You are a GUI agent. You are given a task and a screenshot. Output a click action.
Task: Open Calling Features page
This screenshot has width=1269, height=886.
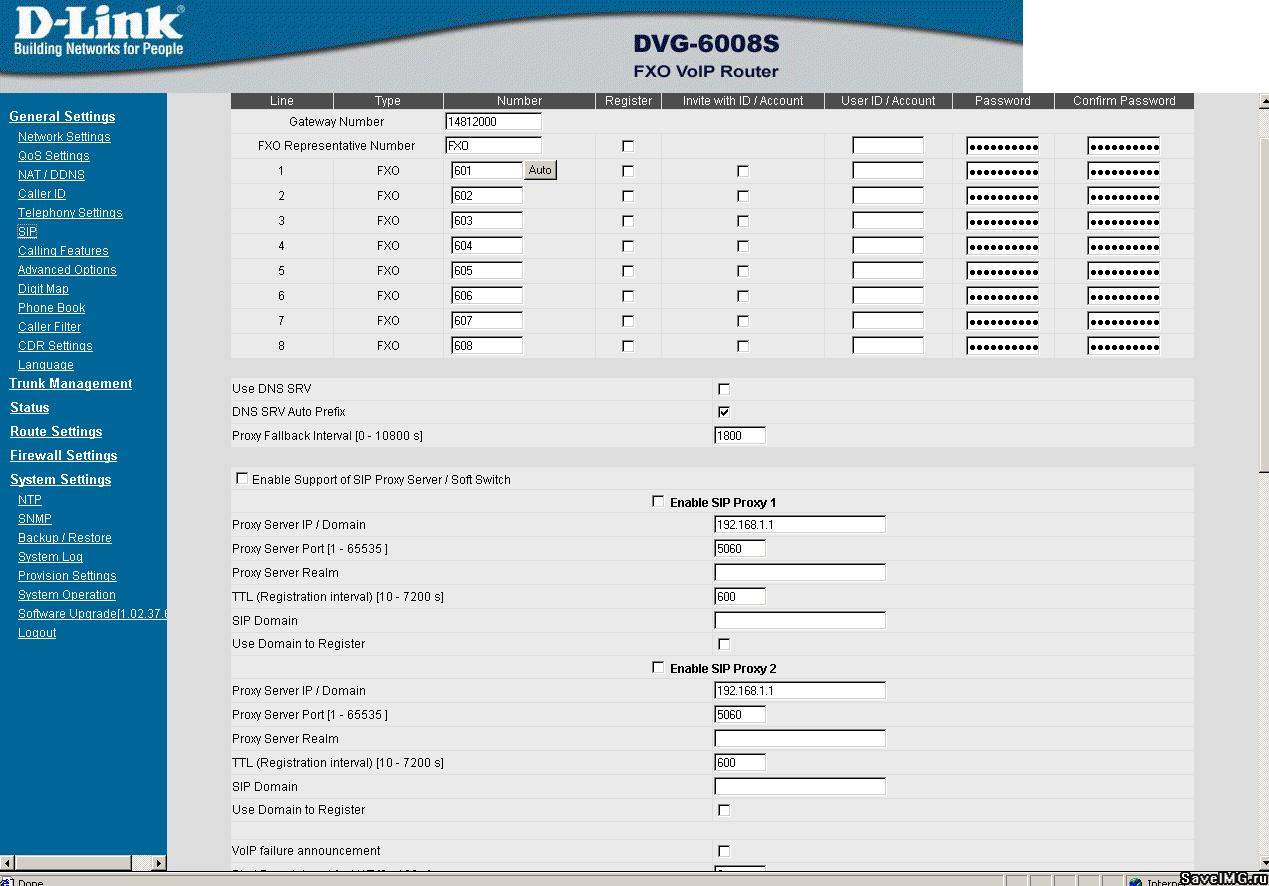[63, 251]
